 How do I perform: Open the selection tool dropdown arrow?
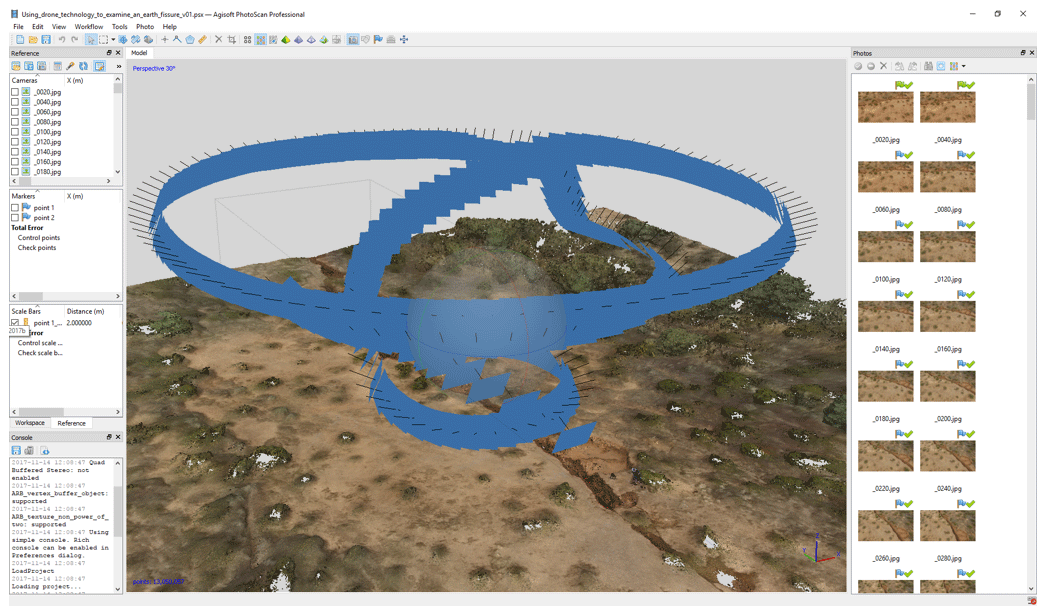(113, 40)
